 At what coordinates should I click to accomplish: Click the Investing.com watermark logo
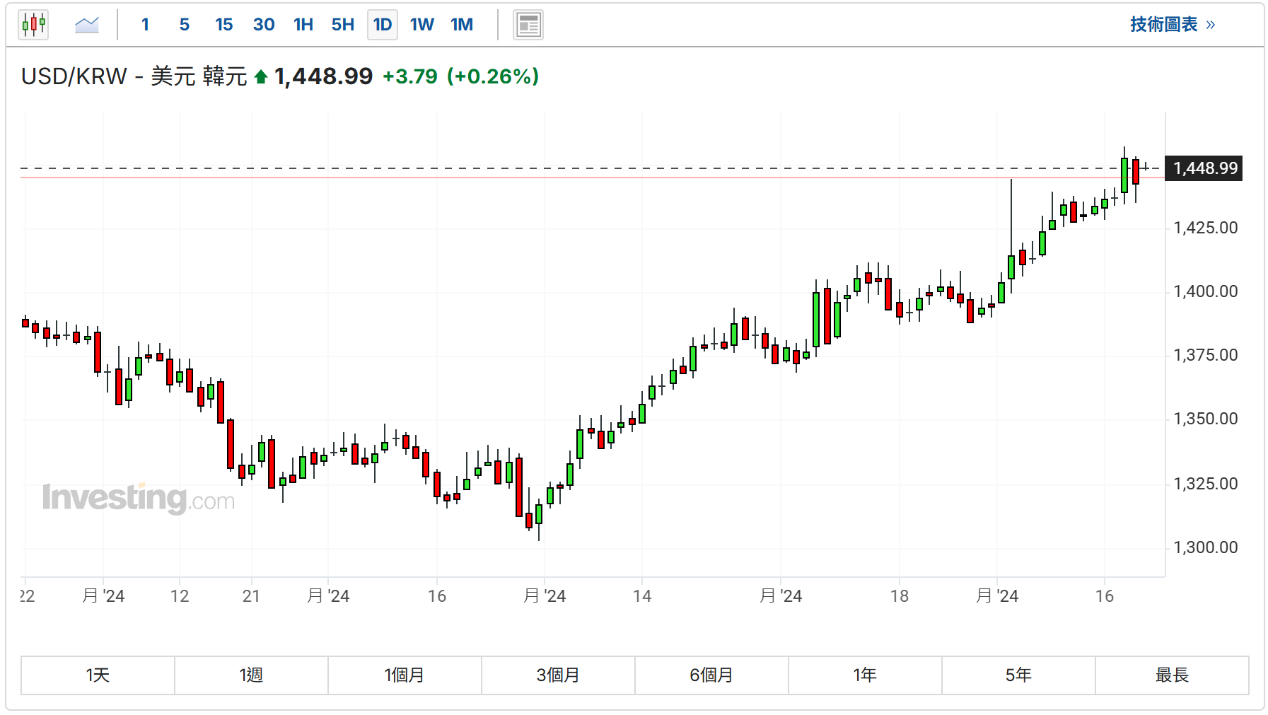tap(138, 497)
